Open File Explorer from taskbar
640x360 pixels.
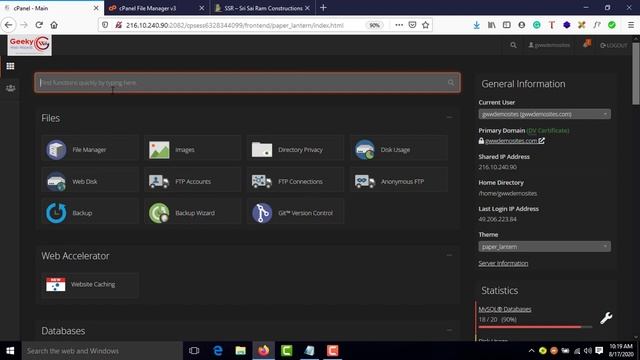[240, 351]
